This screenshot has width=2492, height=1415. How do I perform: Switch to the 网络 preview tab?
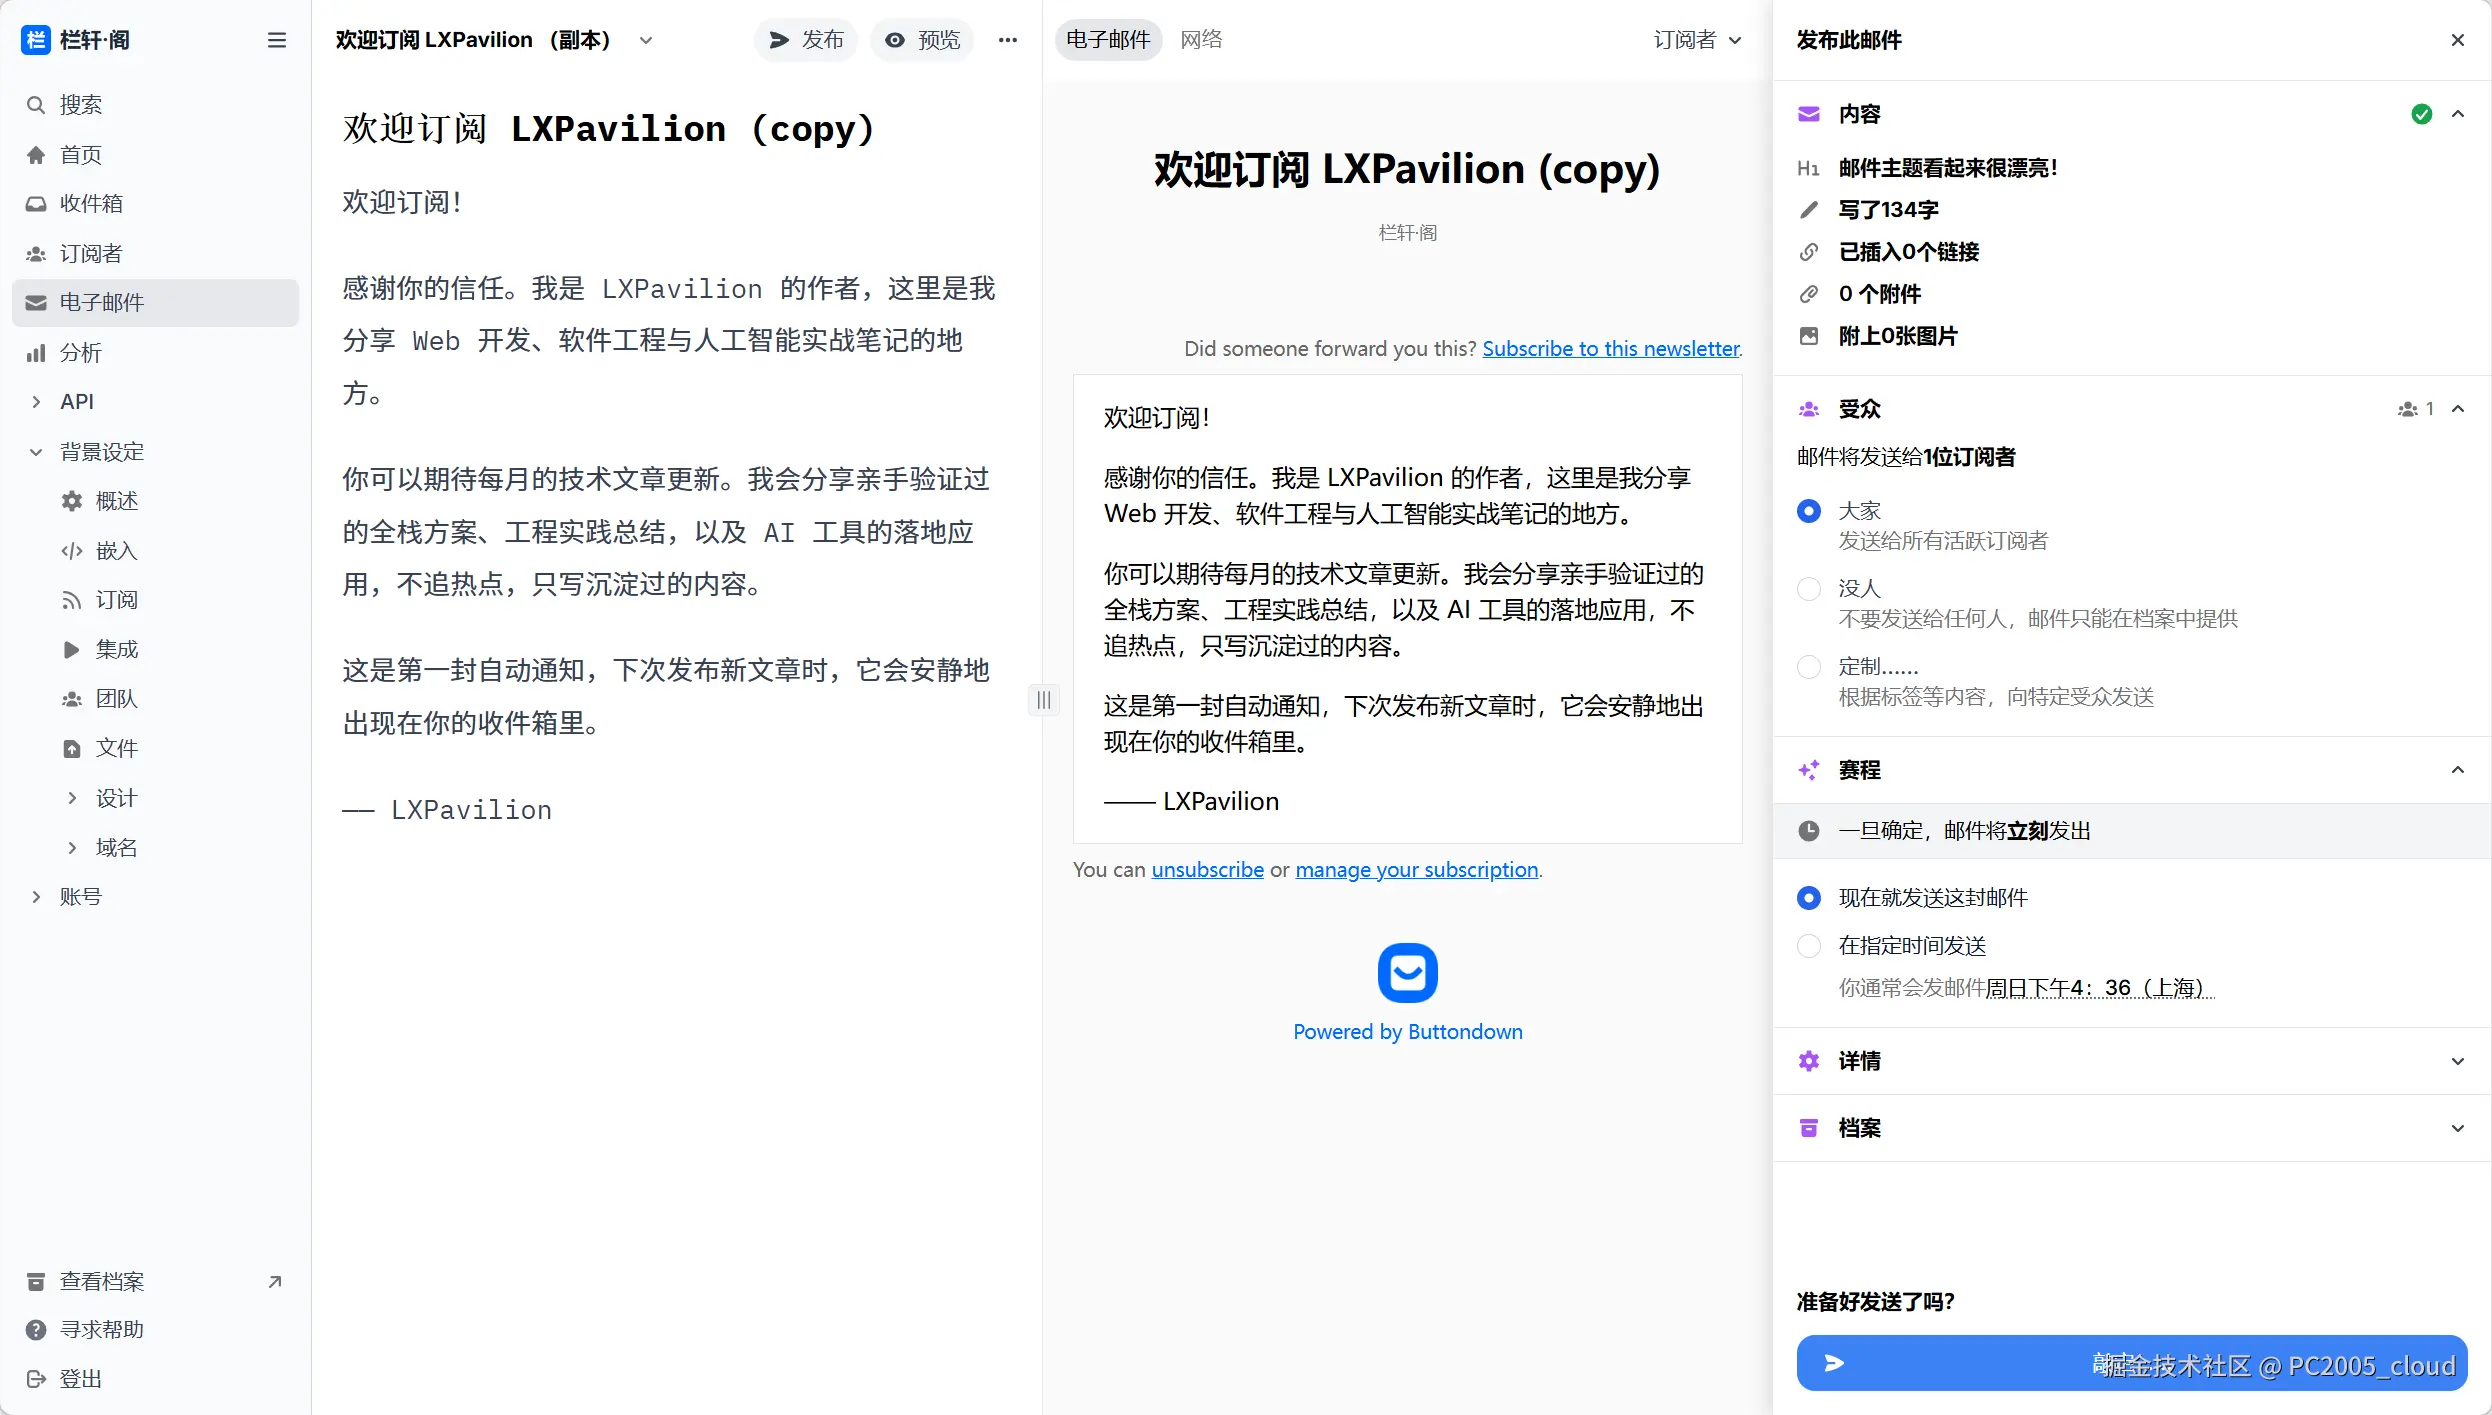[x=1201, y=40]
